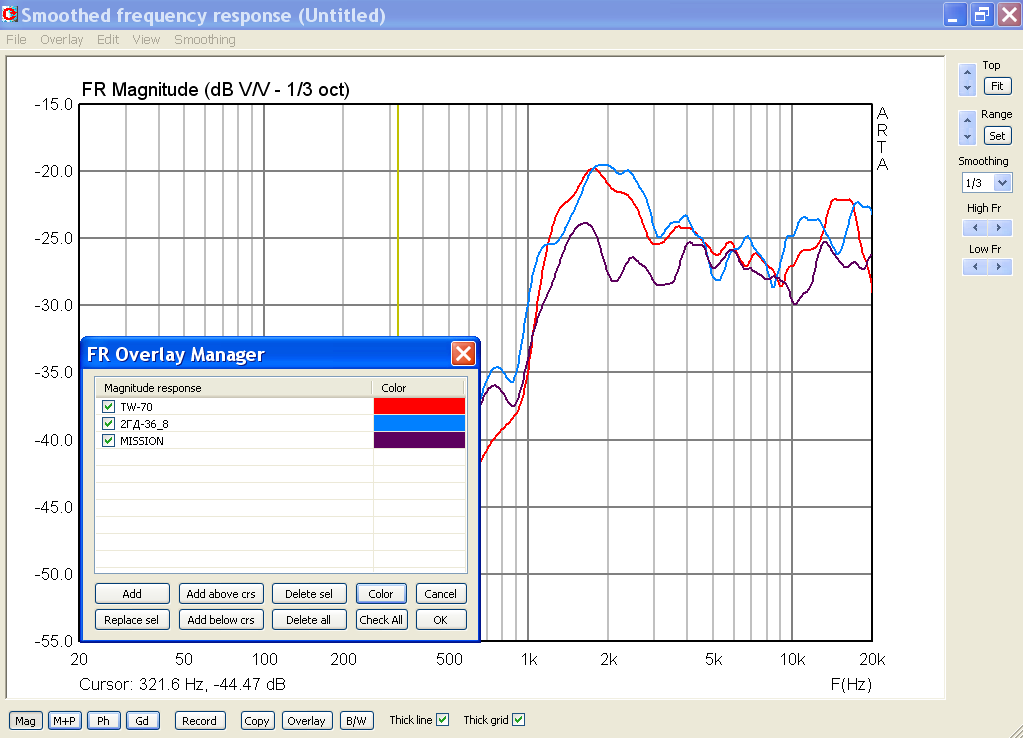Switch to M+P view

[65, 720]
